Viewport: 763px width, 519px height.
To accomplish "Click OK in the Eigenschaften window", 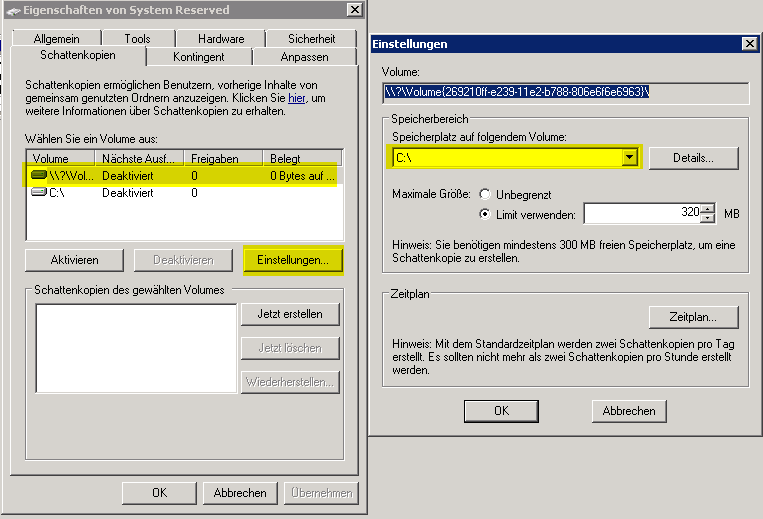I will click(160, 493).
